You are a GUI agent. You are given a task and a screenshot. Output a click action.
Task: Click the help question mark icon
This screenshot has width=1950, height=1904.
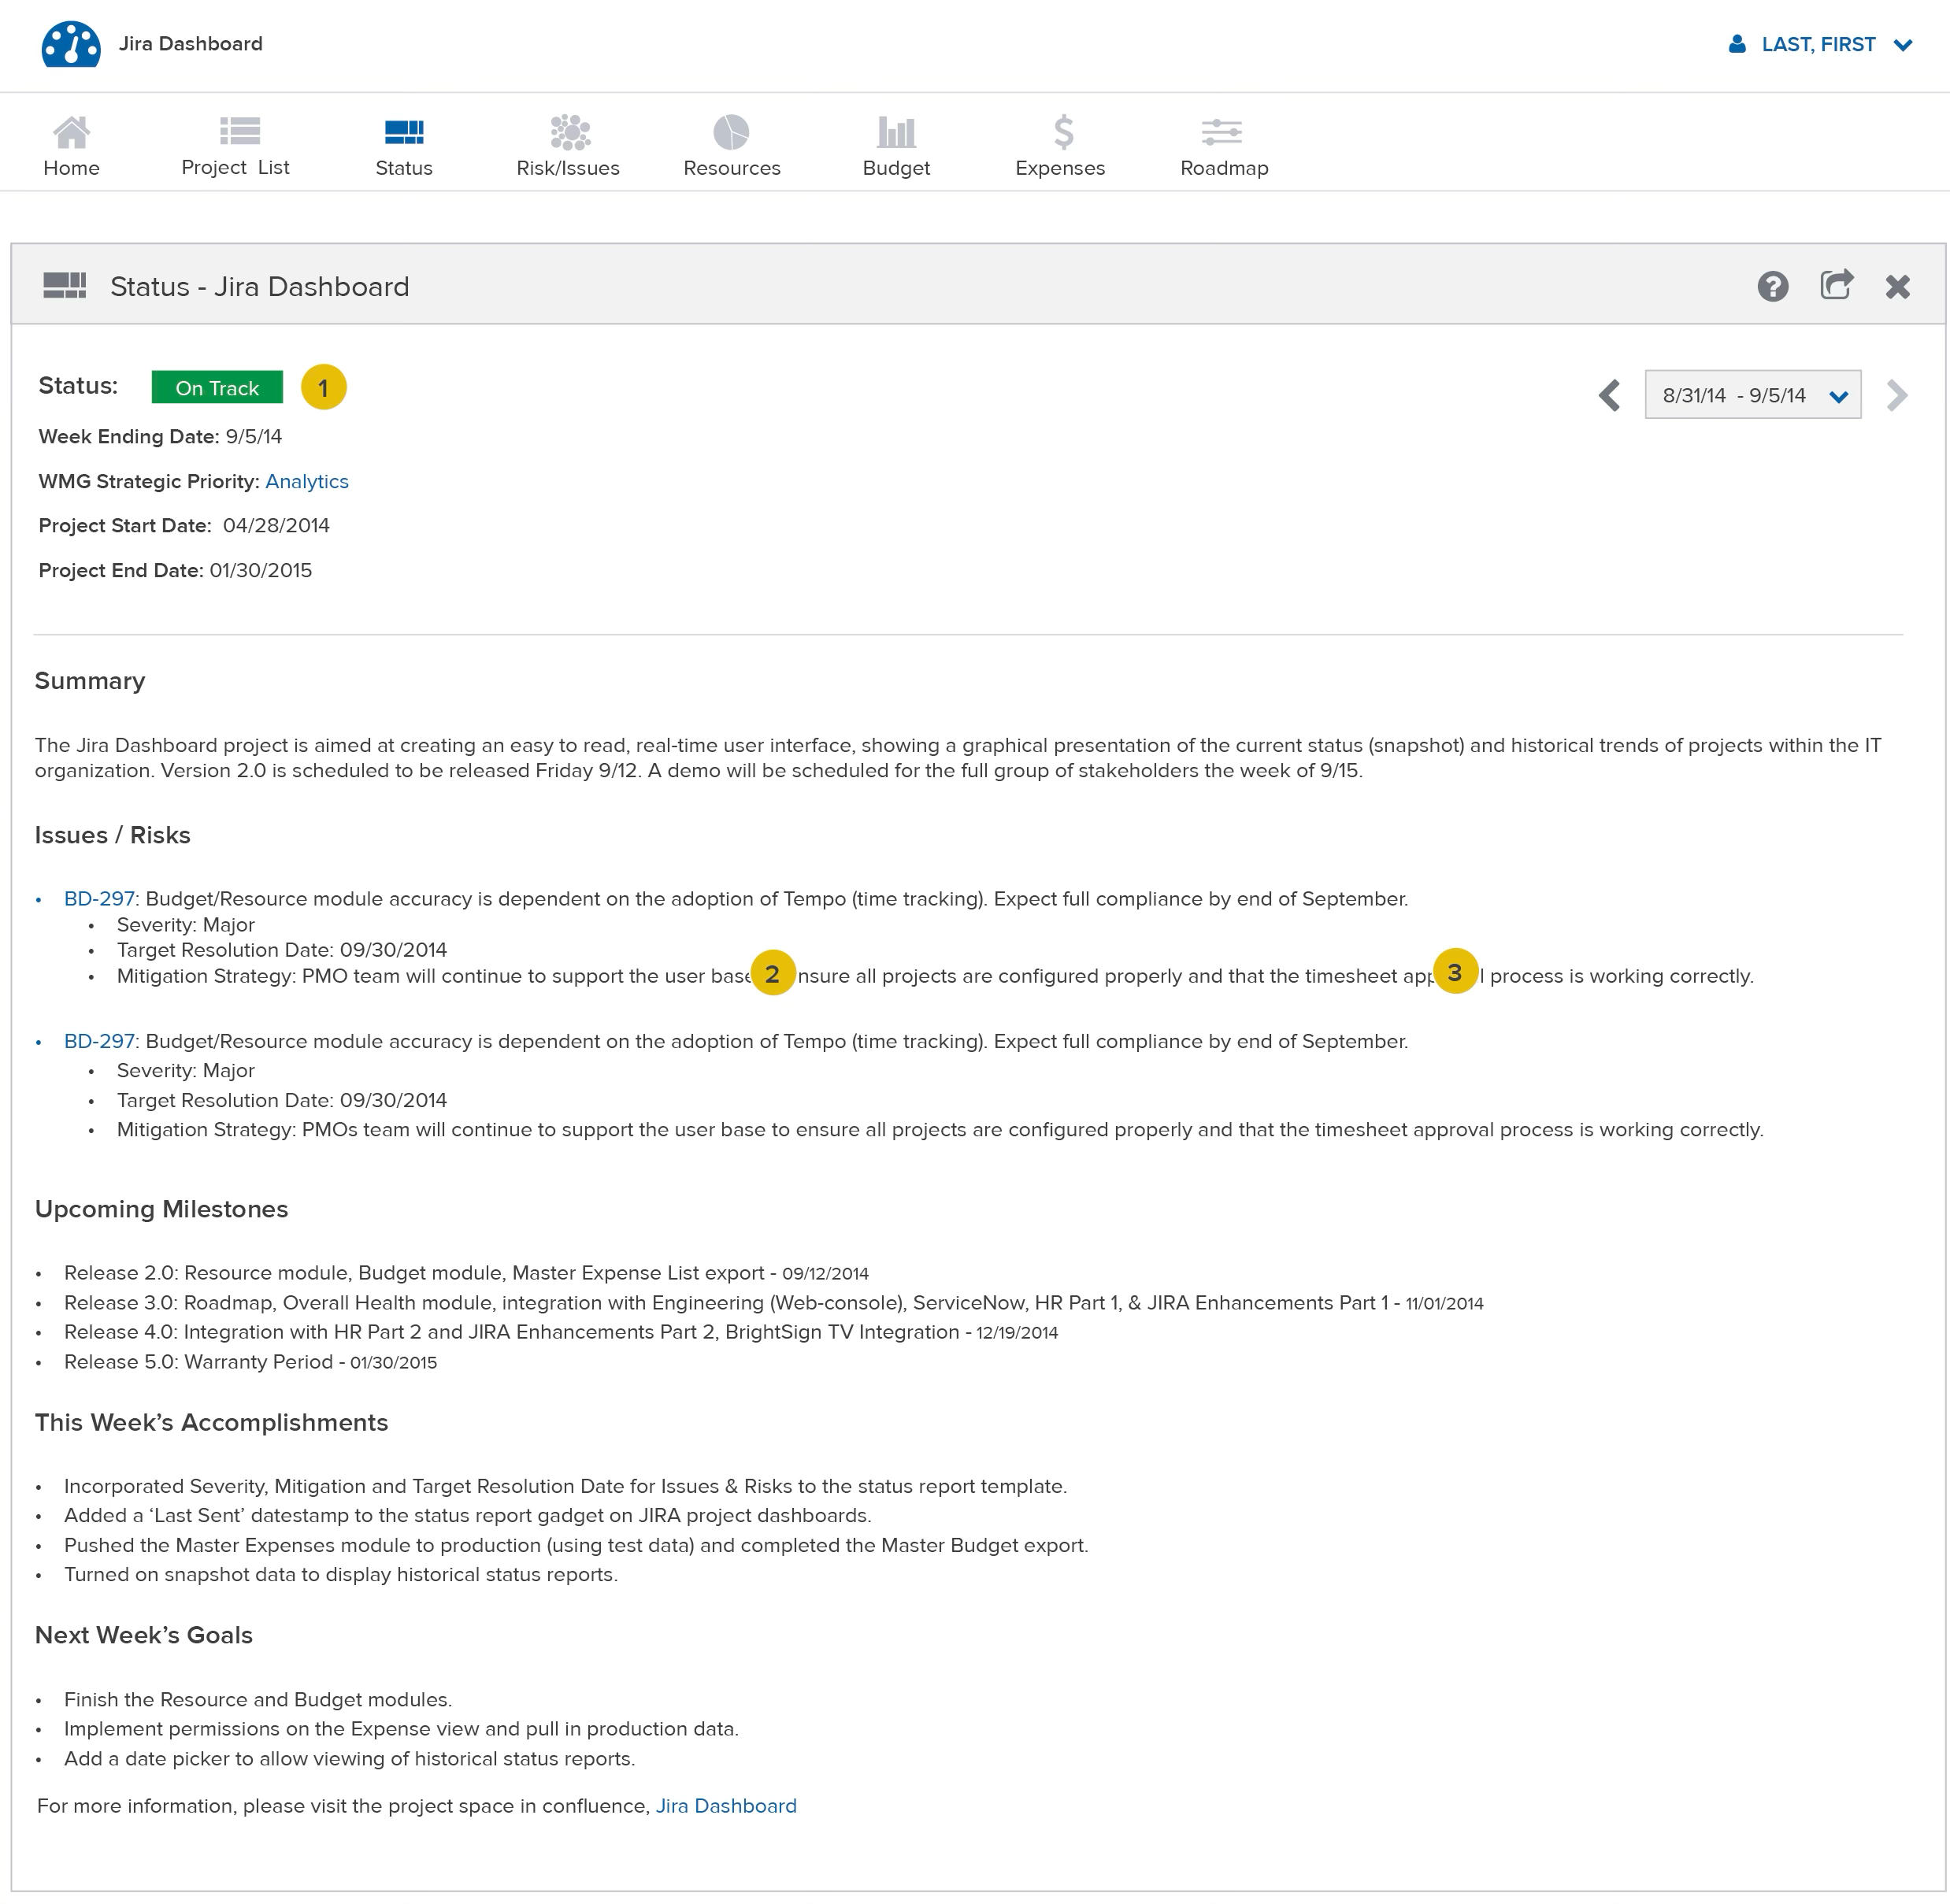pyautogui.click(x=1772, y=287)
